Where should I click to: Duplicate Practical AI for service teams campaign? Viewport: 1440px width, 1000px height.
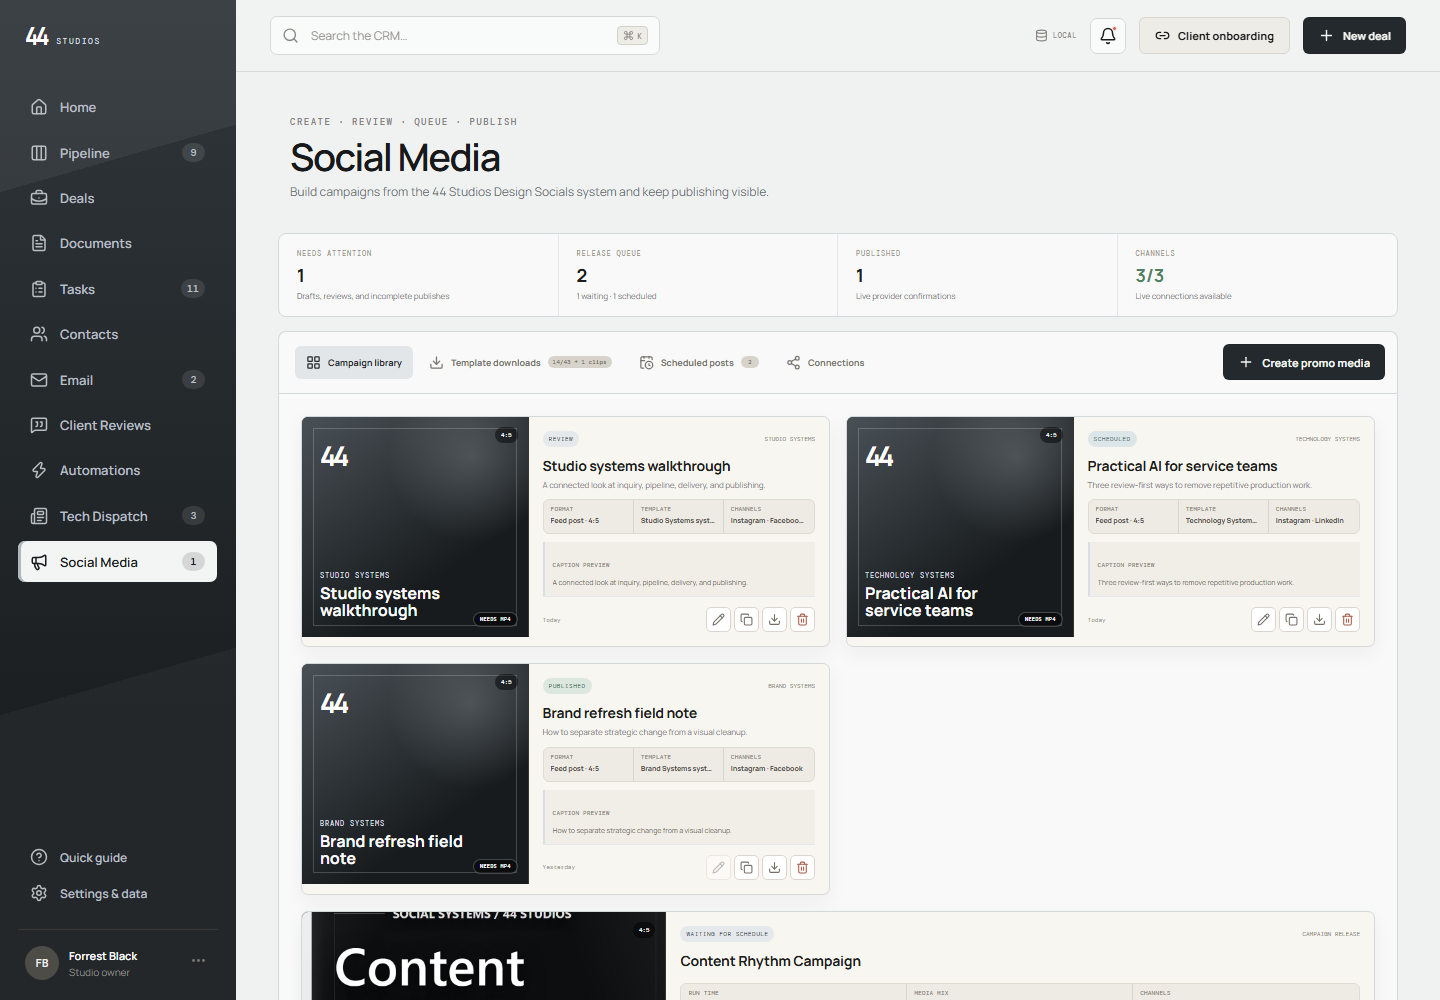click(1292, 620)
